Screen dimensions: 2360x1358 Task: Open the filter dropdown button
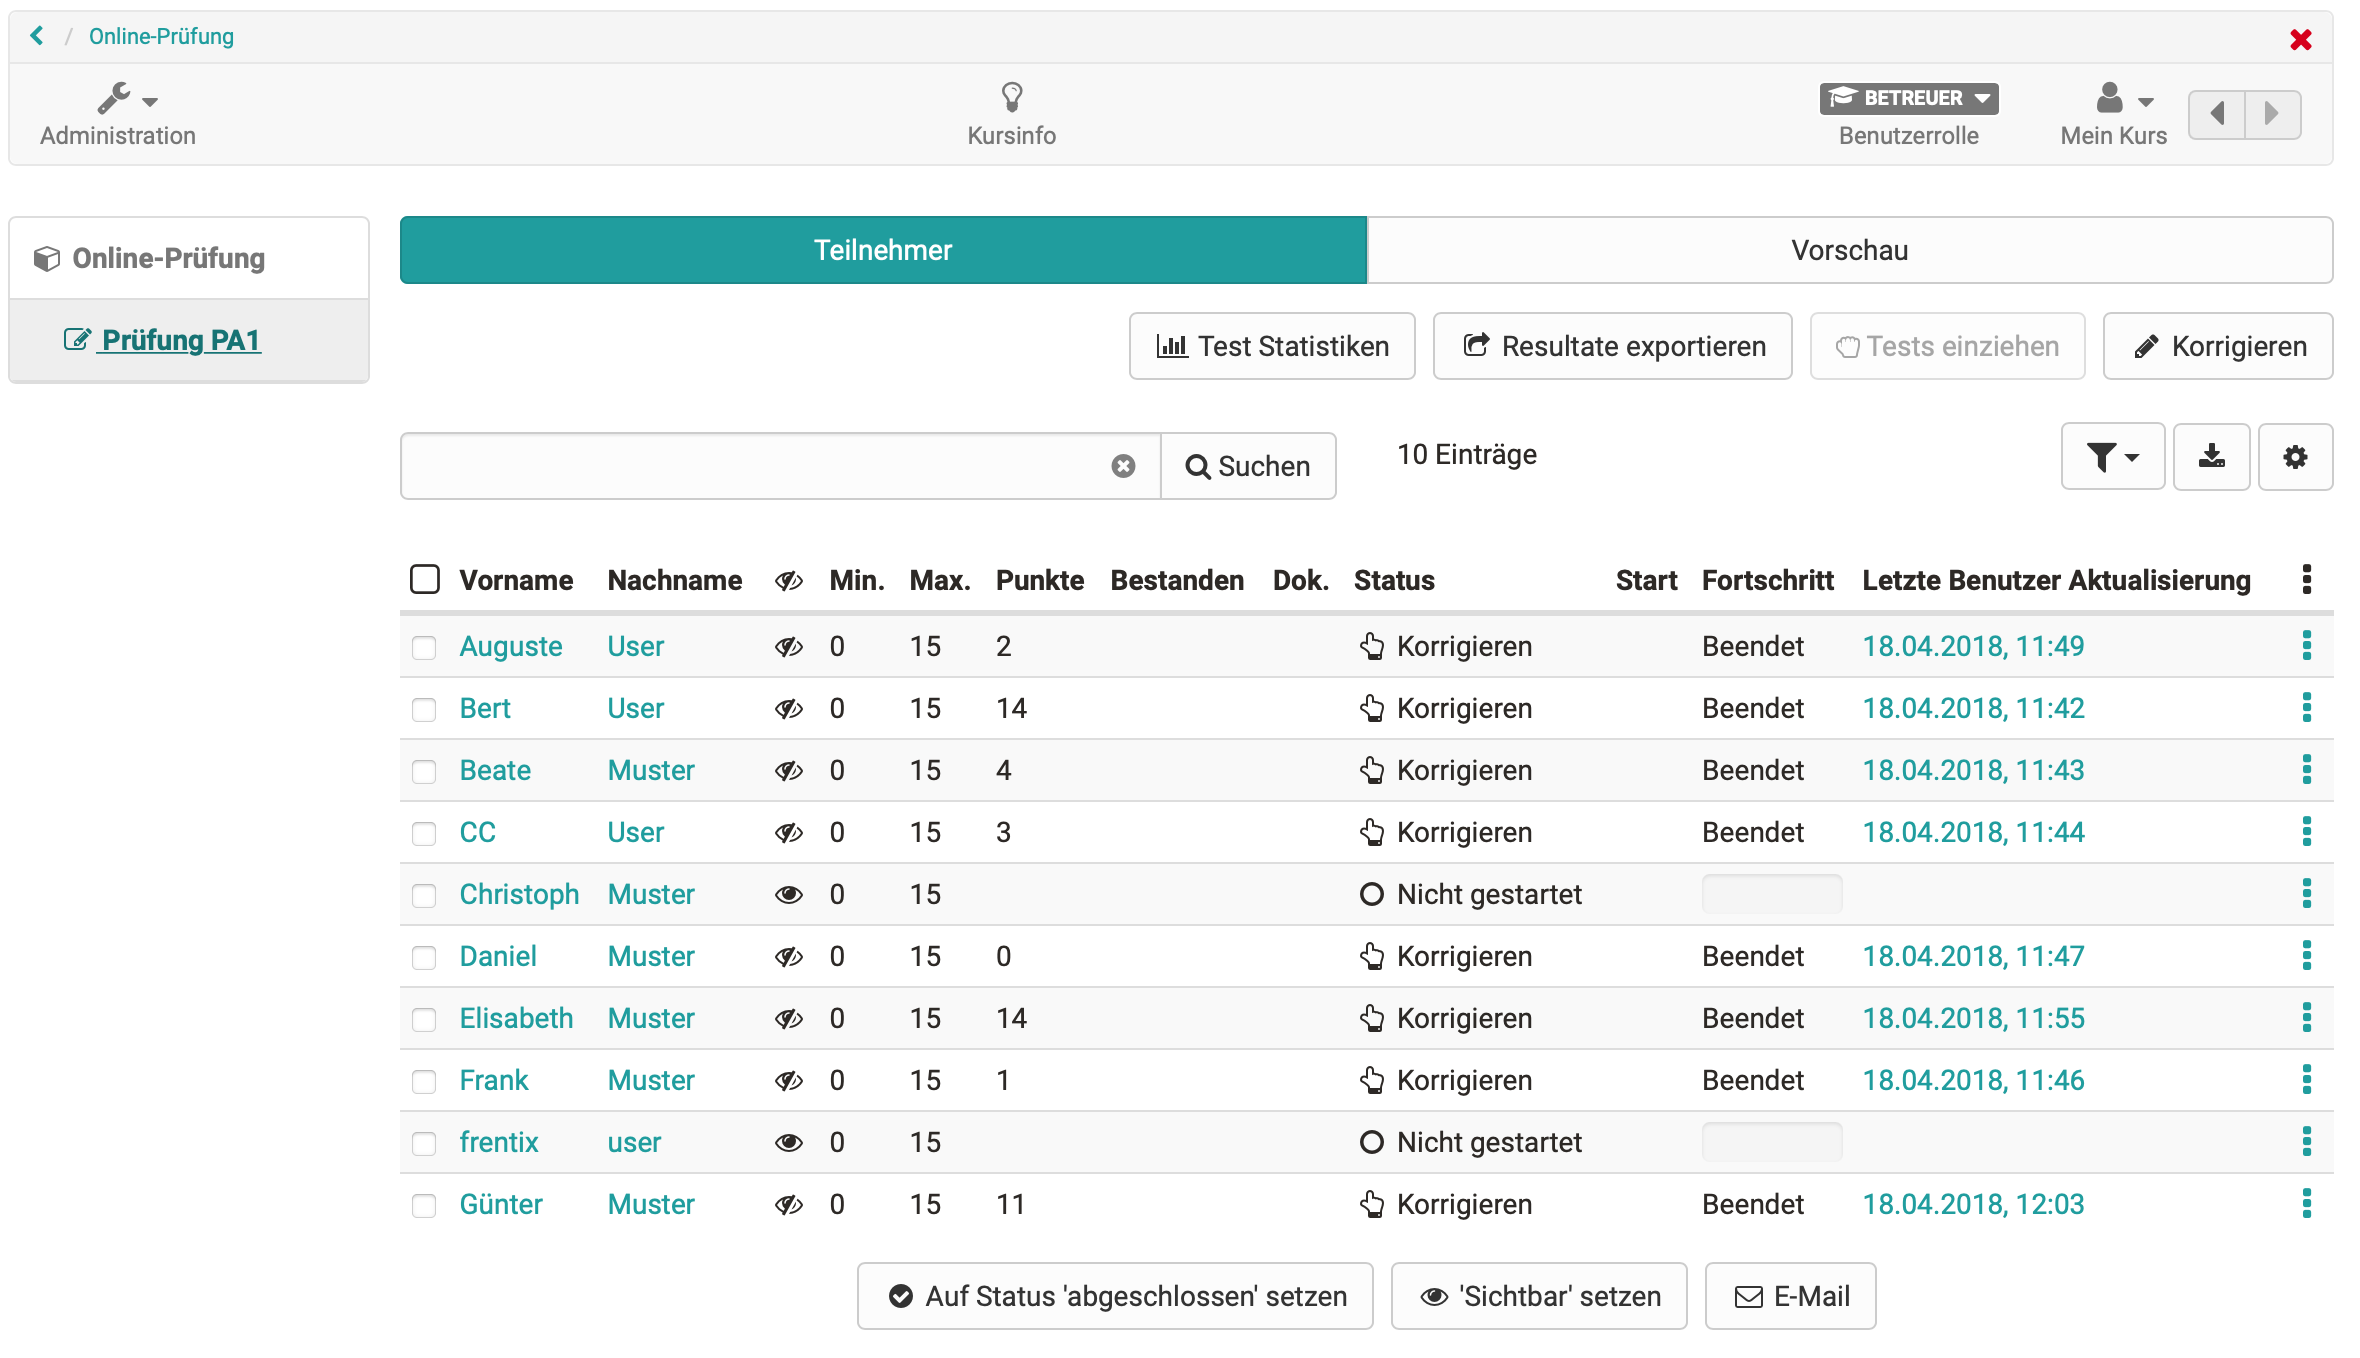click(x=2112, y=457)
